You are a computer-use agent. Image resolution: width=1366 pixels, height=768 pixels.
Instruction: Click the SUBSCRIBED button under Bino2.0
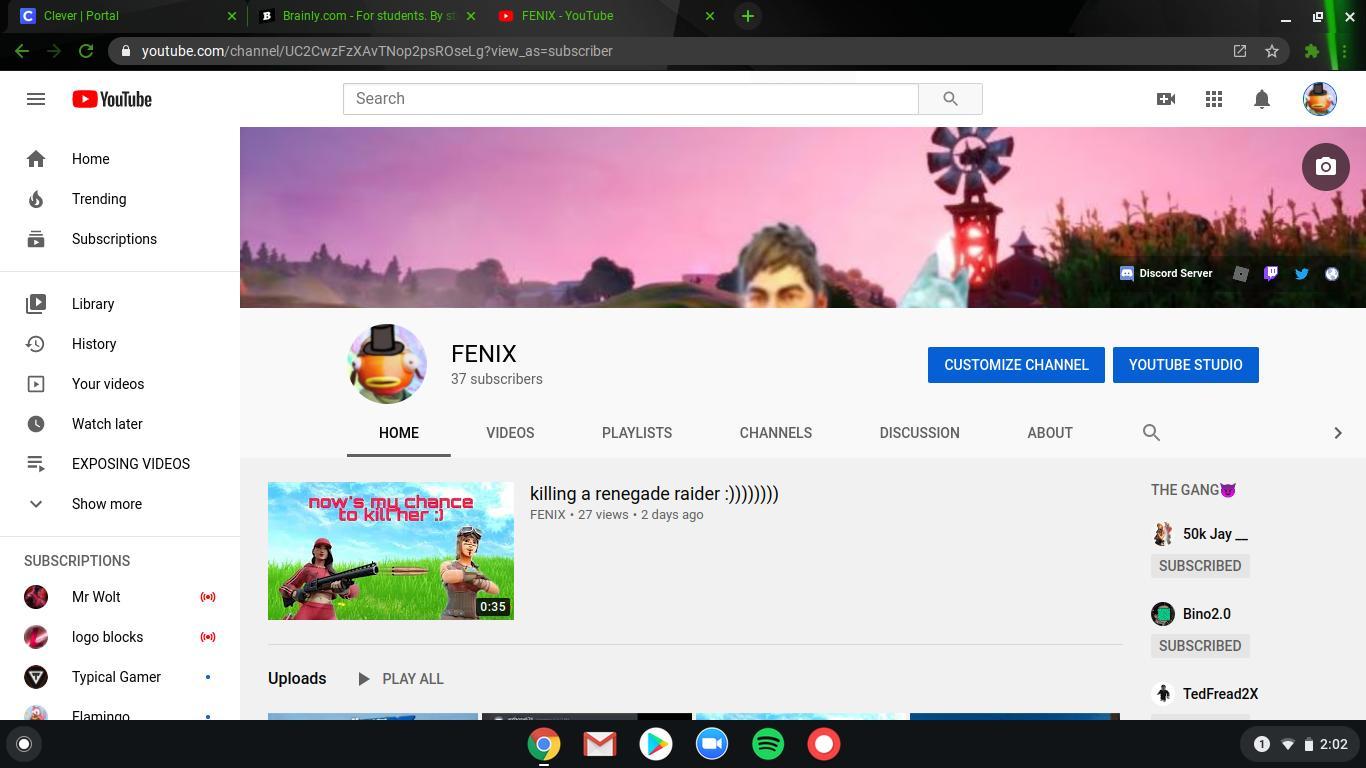point(1200,646)
